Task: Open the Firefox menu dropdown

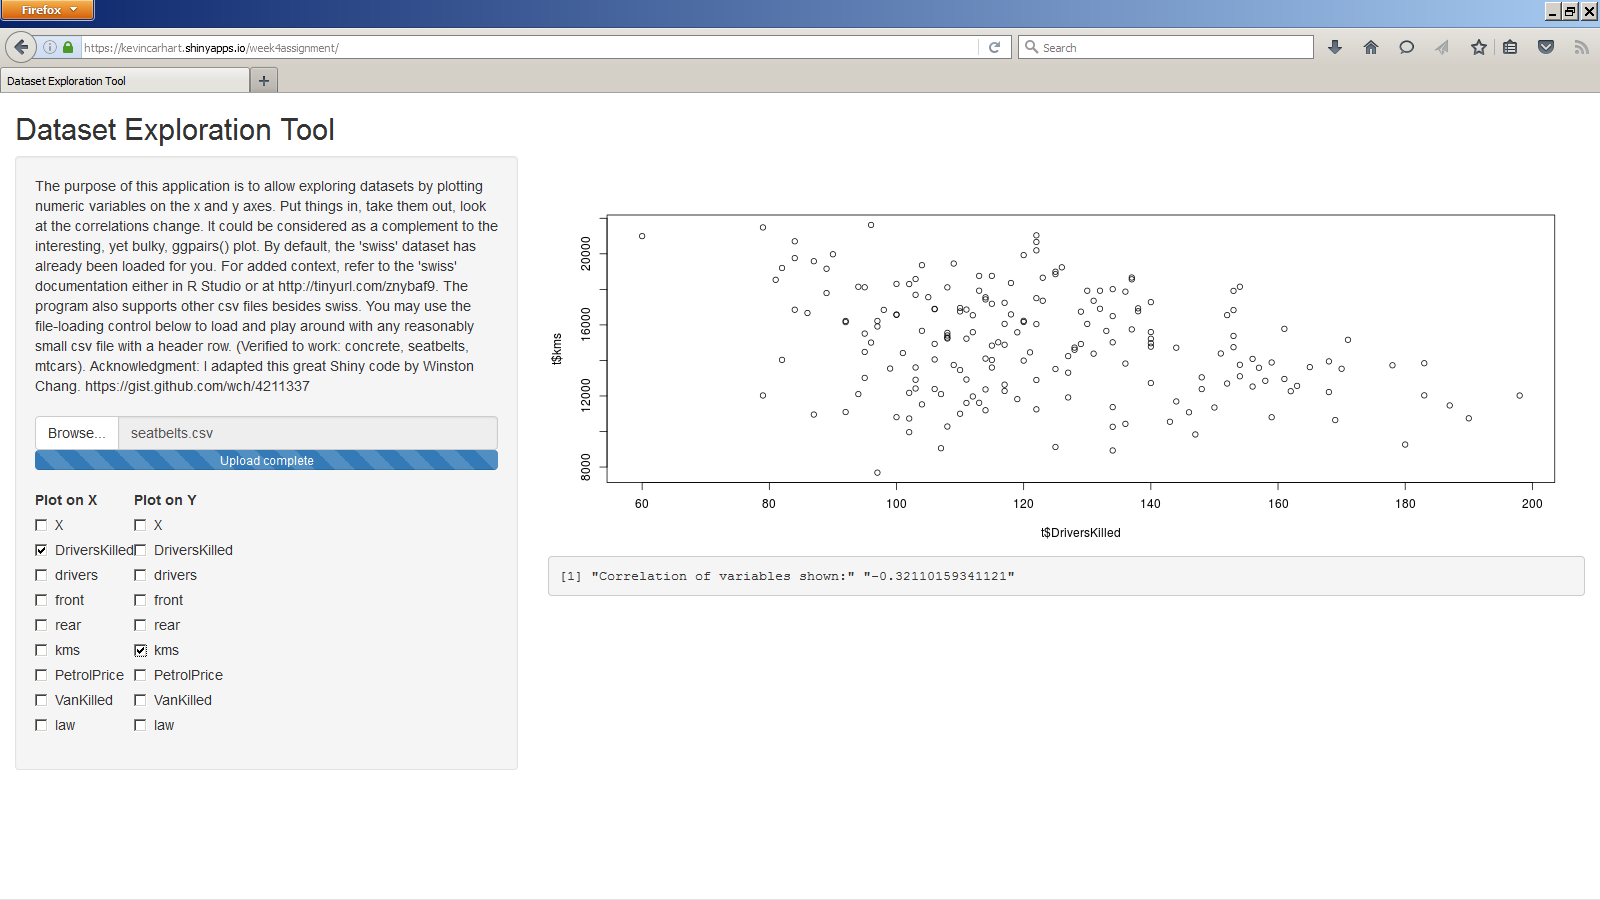Action: tap(47, 10)
